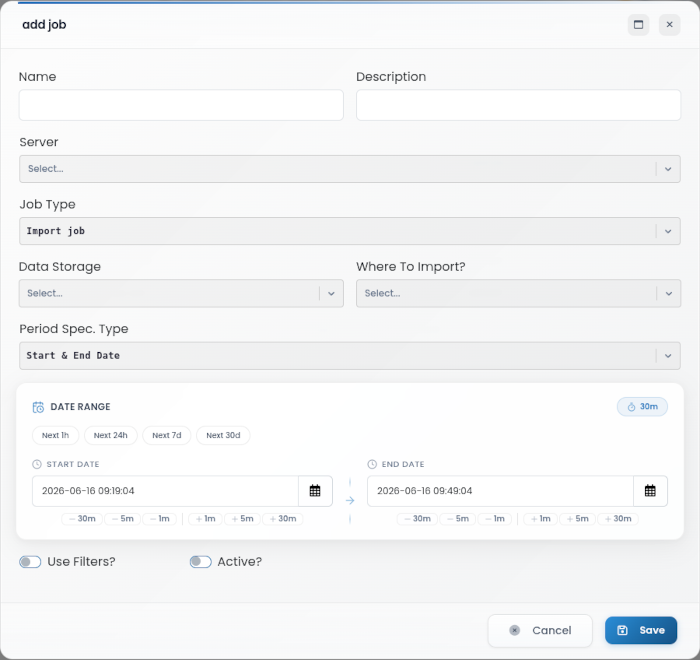
Task: Click the Date Range calendar icon
Action: click(38, 407)
